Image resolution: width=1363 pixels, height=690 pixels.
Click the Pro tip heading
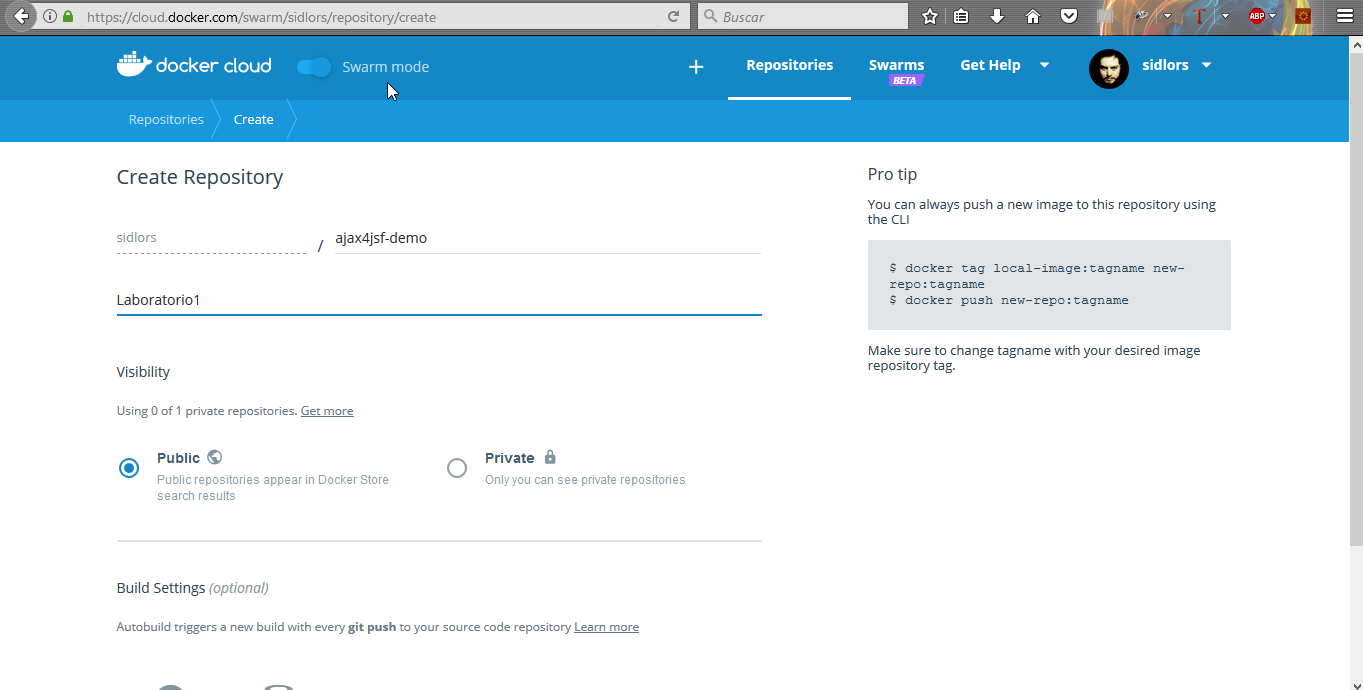pos(892,174)
